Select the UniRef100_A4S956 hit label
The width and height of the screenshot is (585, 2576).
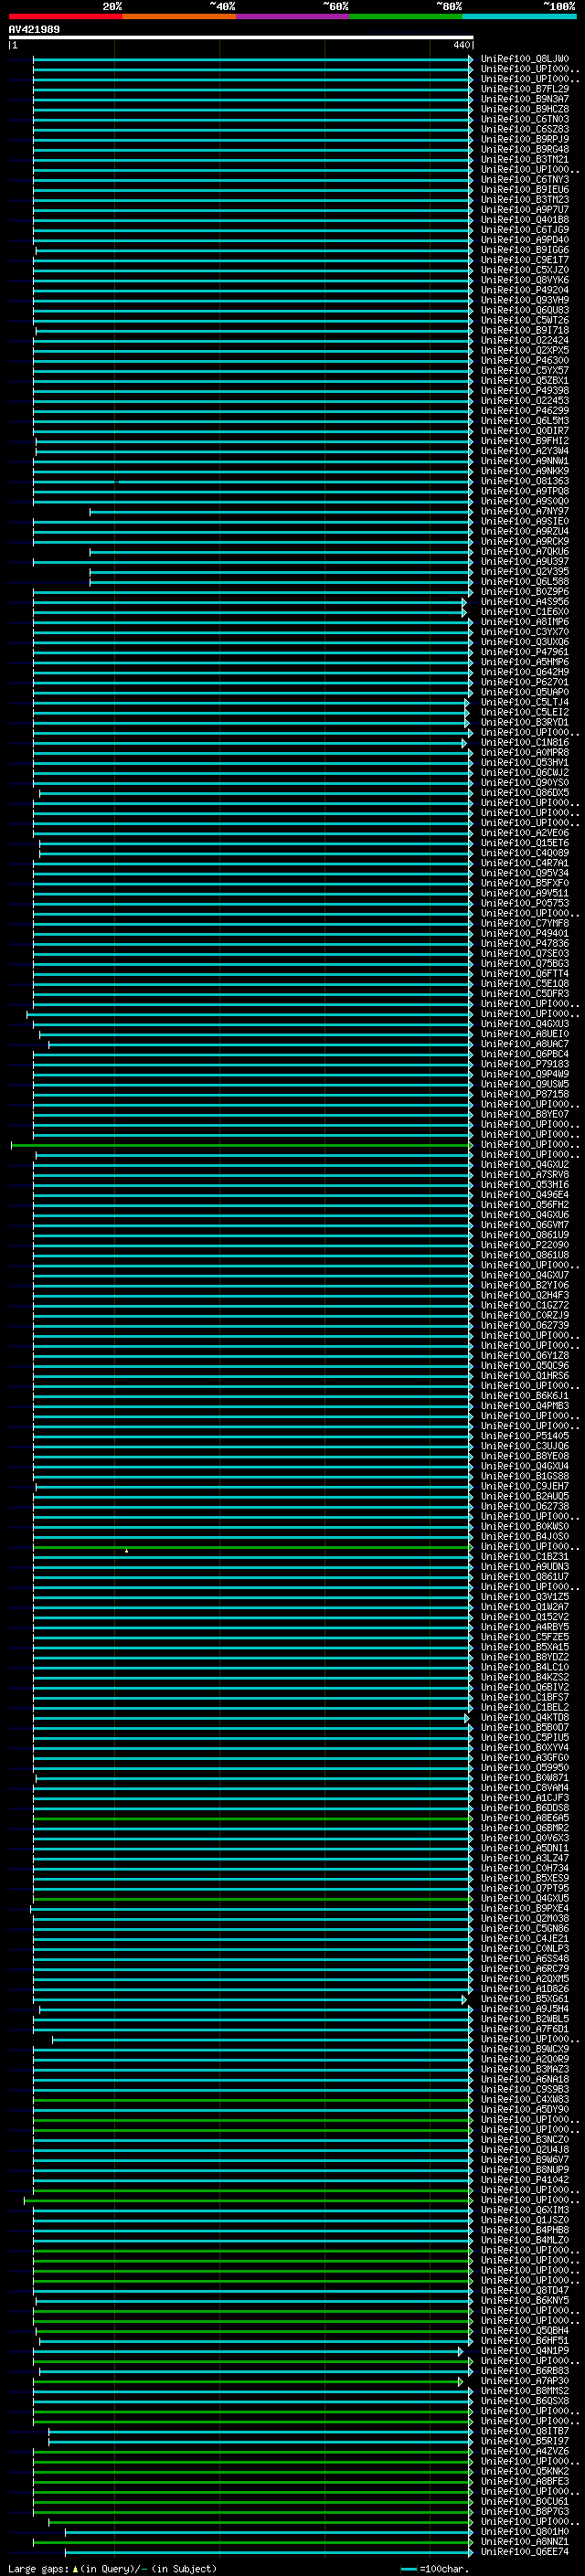click(525, 602)
